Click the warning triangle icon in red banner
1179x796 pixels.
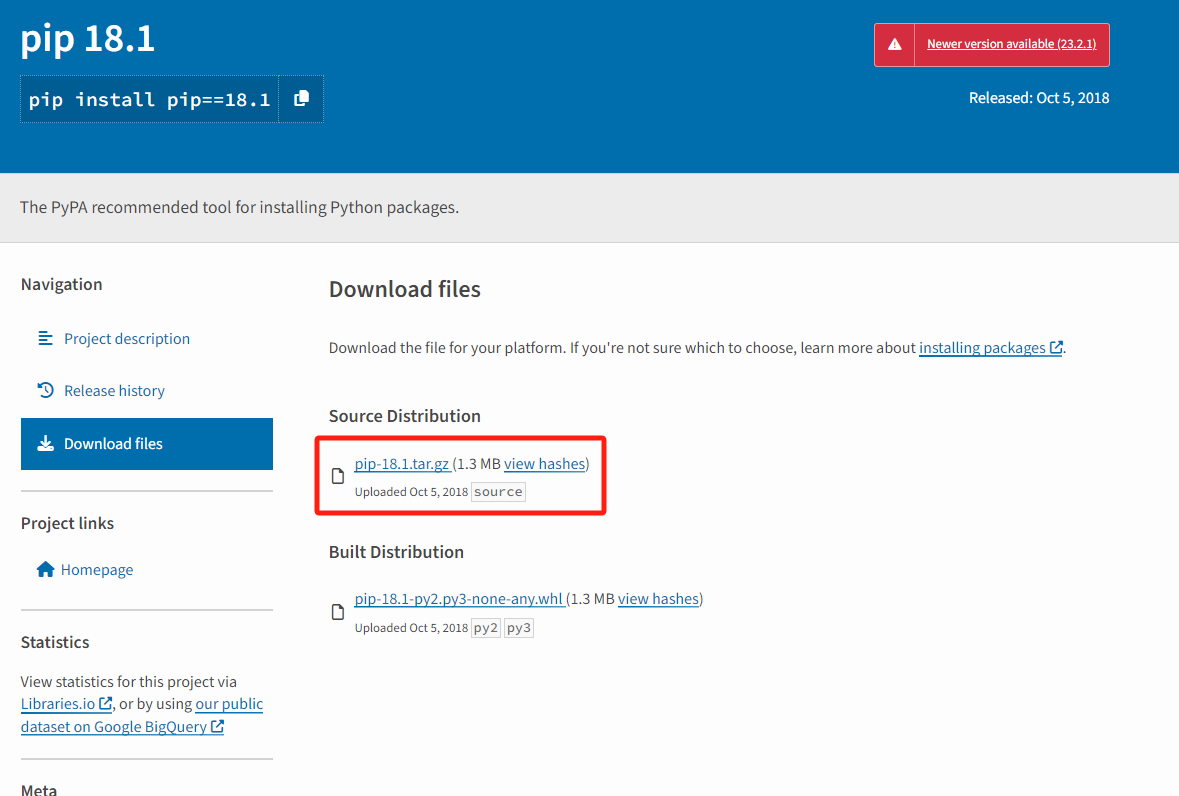(x=894, y=44)
